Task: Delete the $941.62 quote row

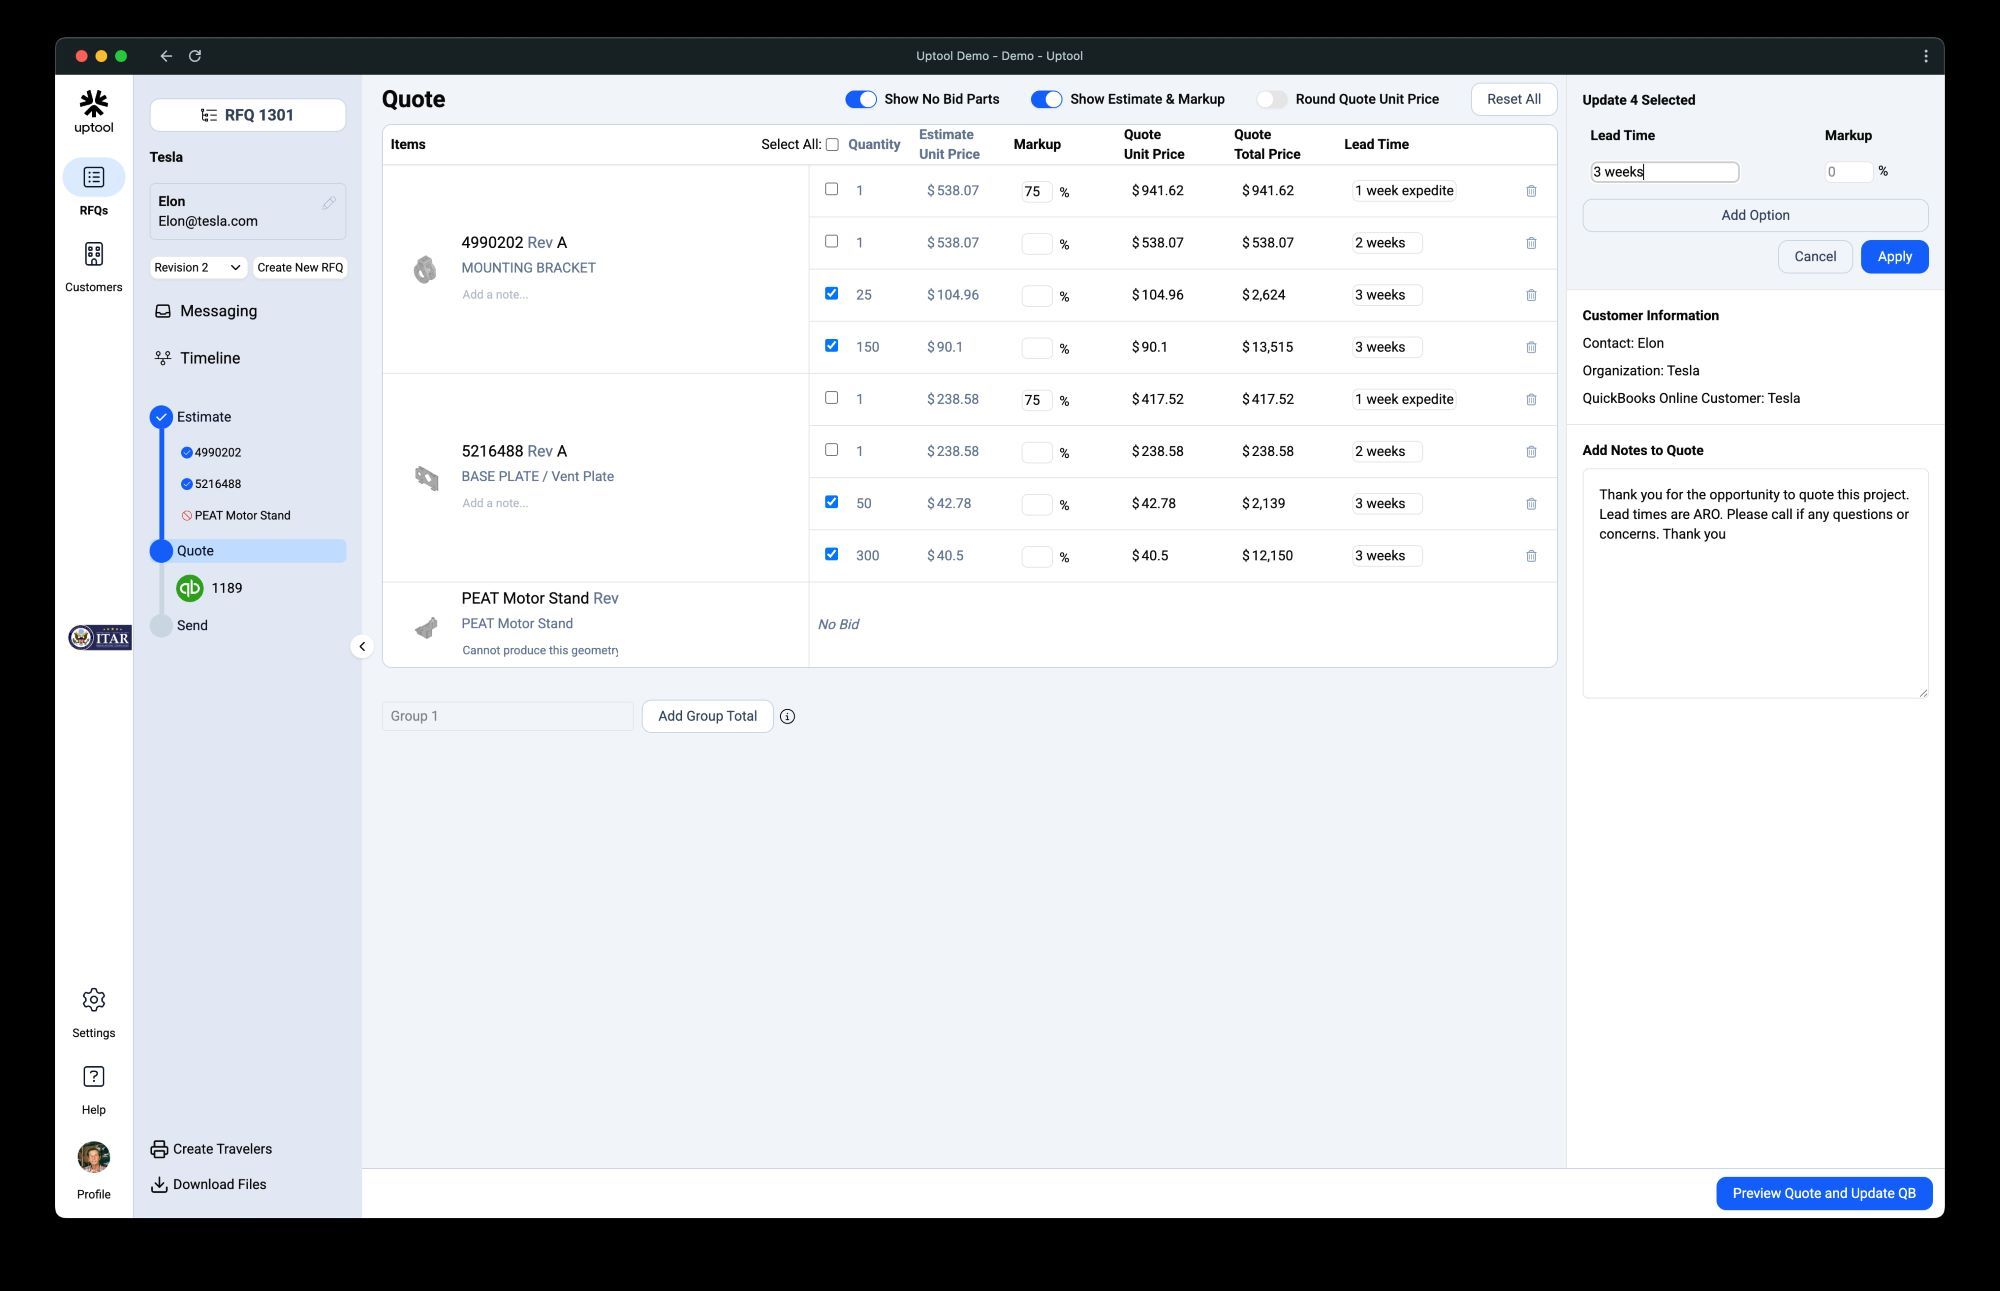Action: (x=1531, y=191)
